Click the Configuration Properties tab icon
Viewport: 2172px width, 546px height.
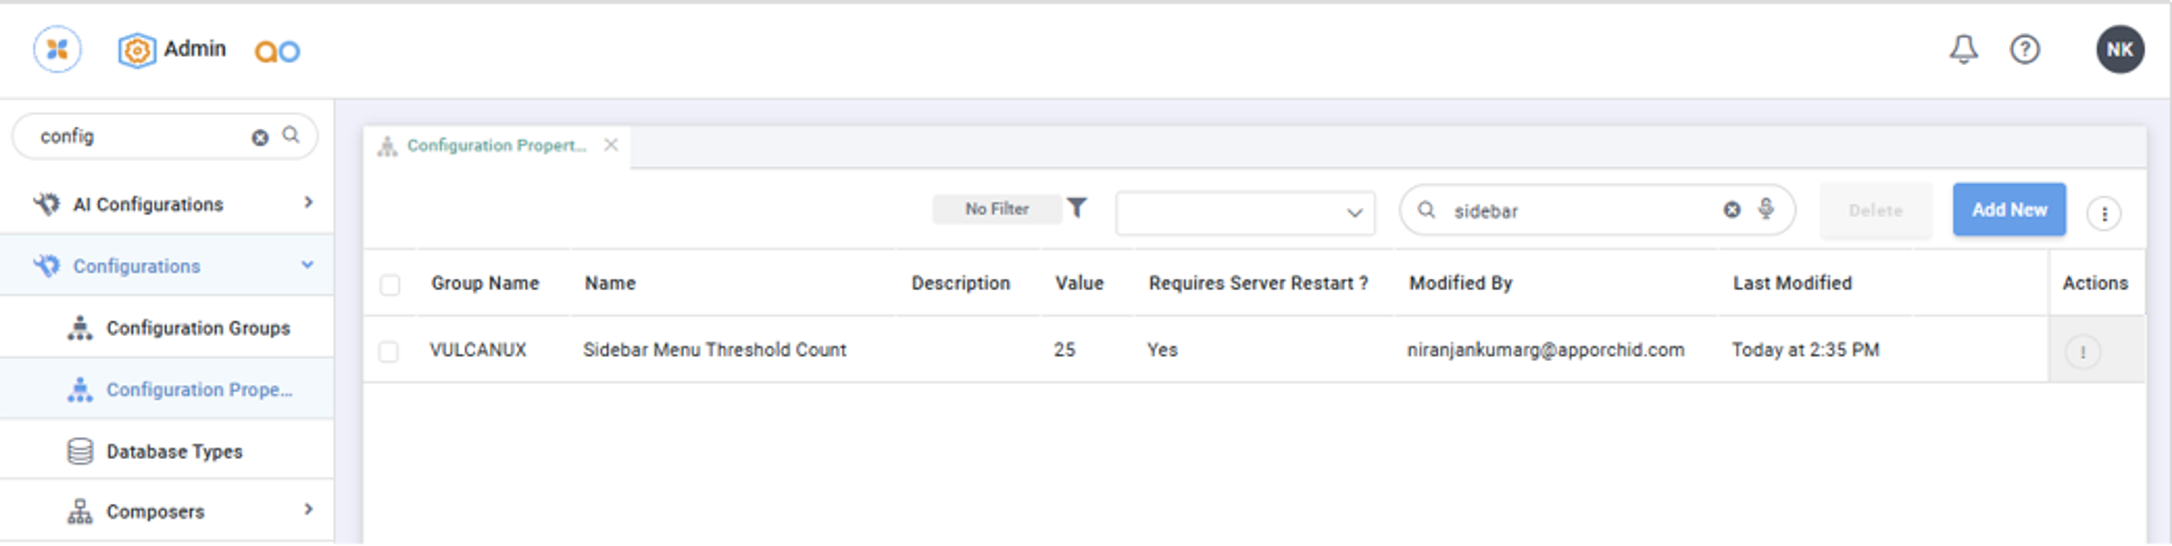[387, 147]
